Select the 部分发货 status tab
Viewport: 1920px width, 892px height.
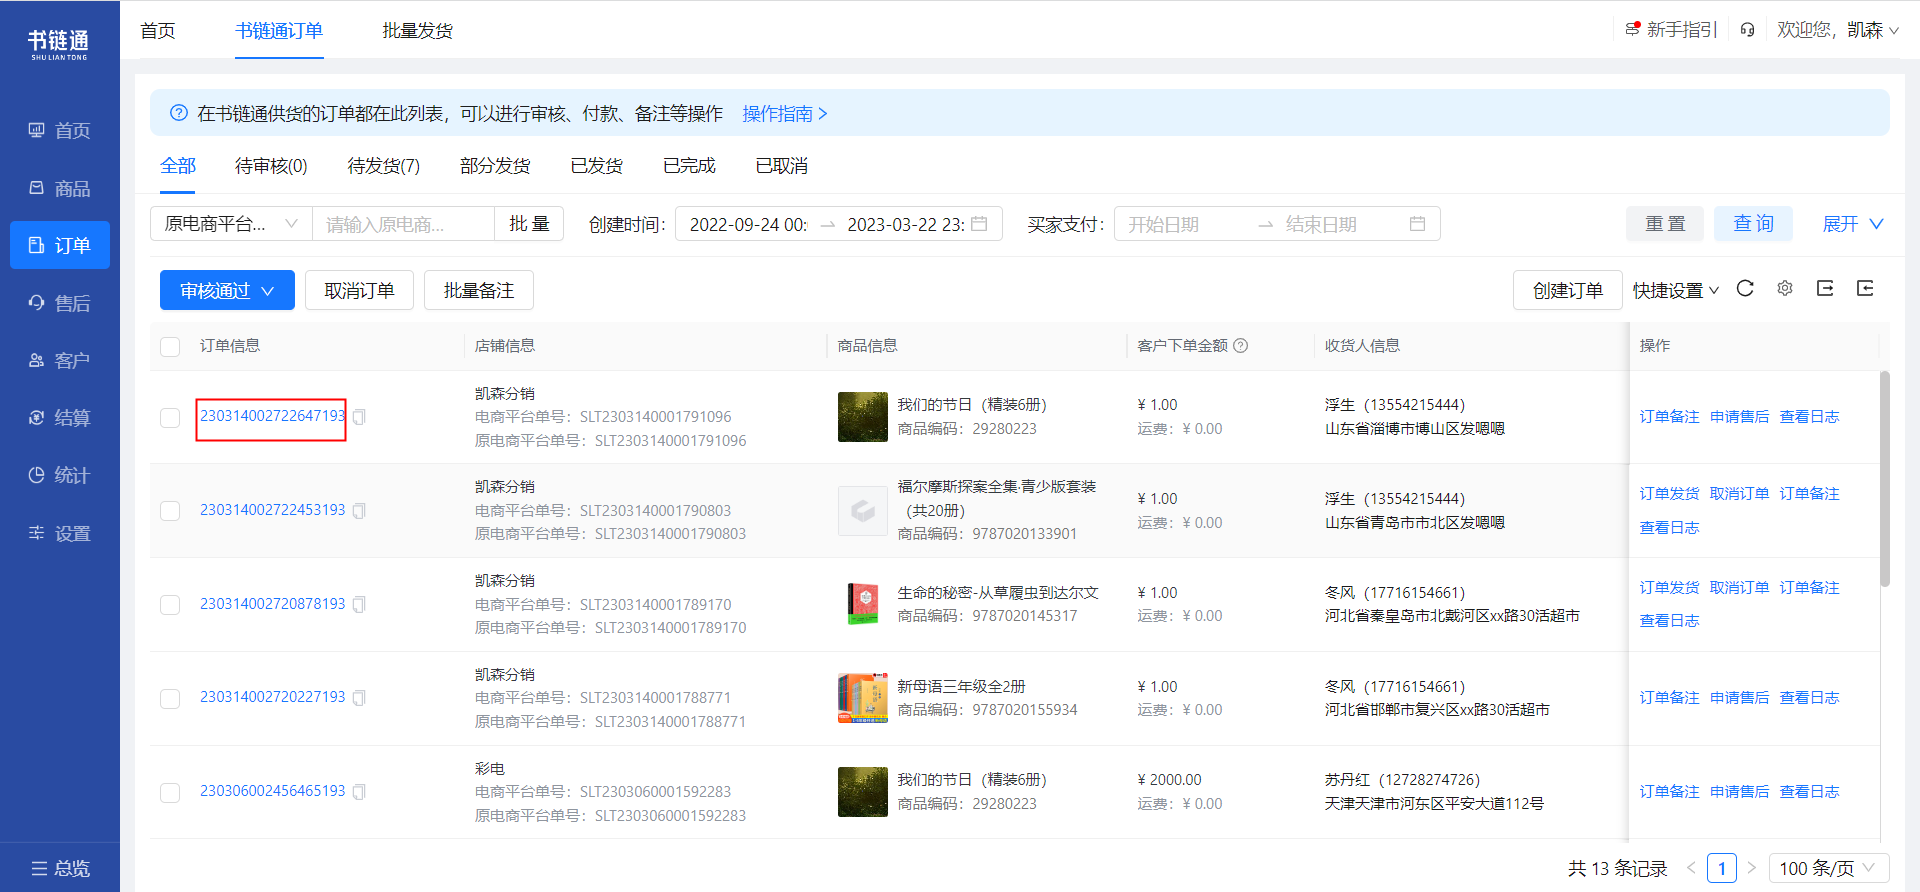(495, 166)
